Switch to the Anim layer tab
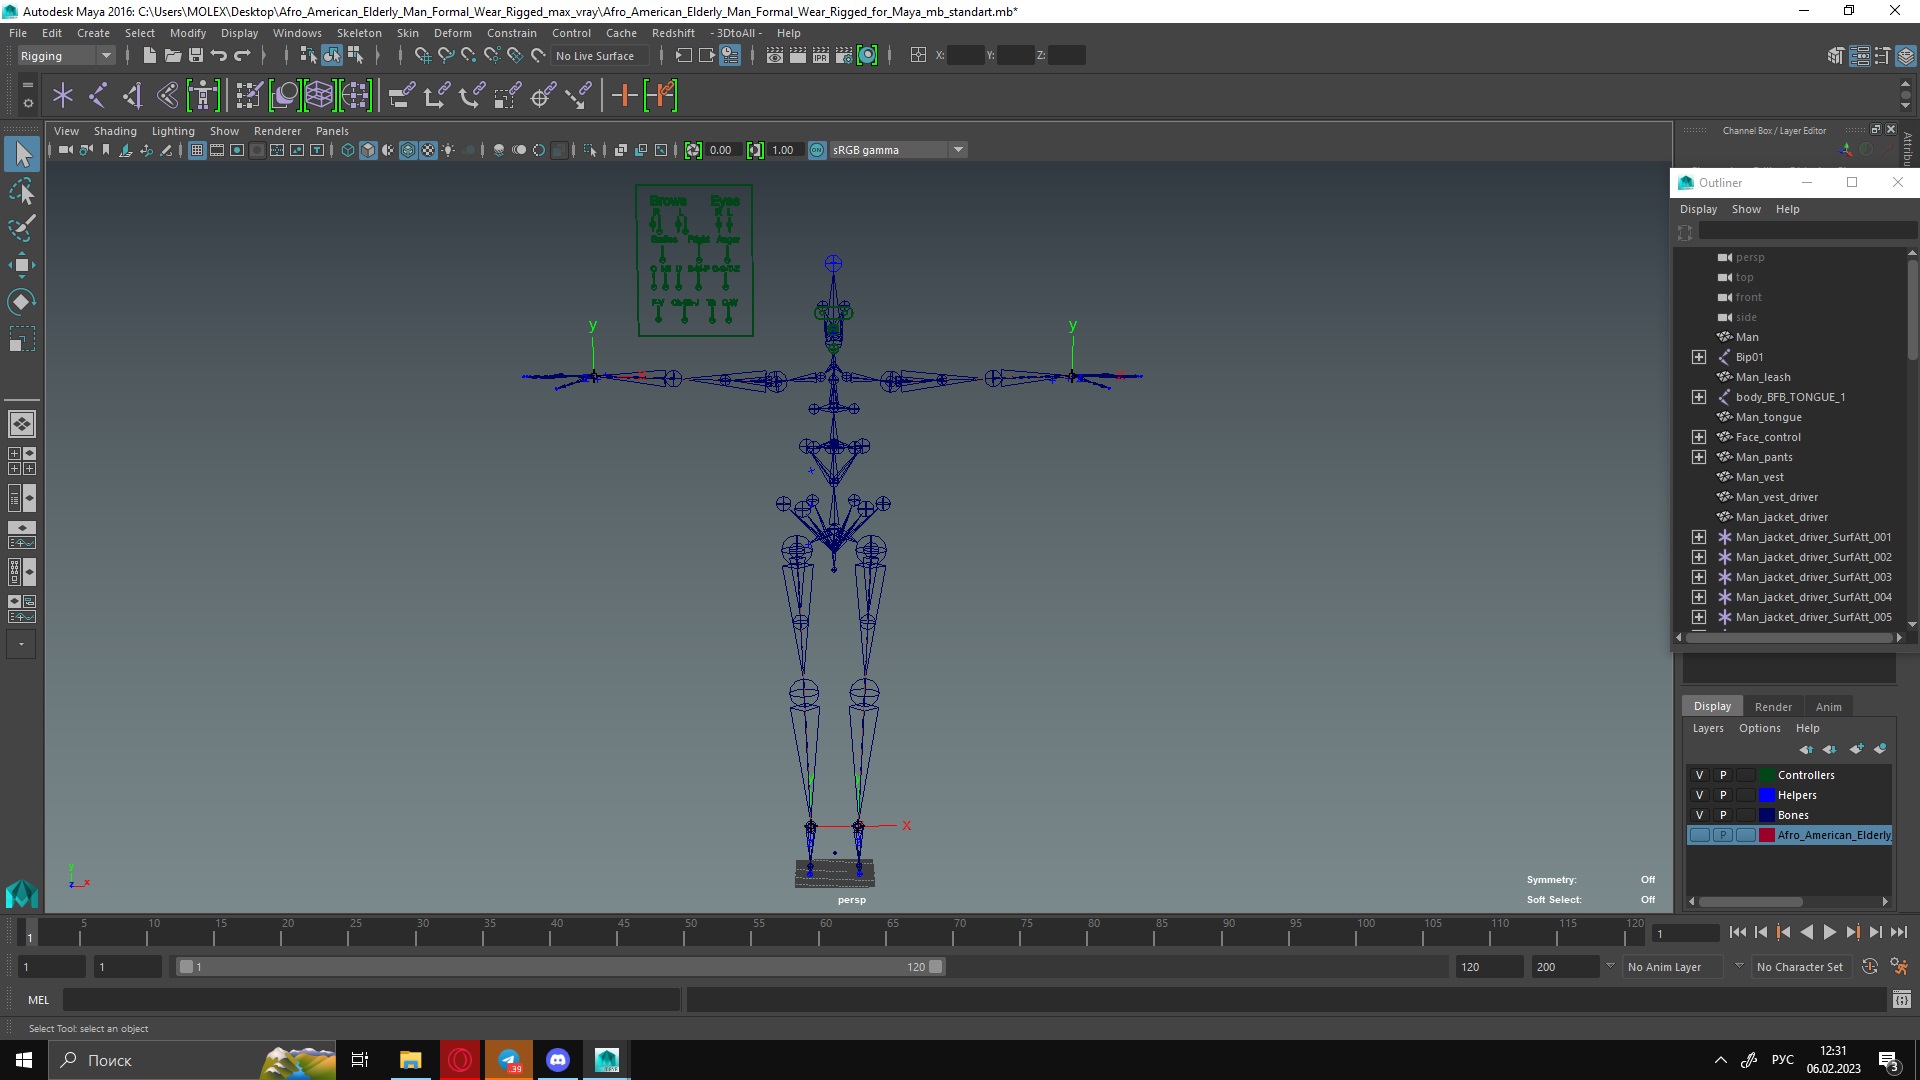Screen dimensions: 1920x1080 (1828, 706)
